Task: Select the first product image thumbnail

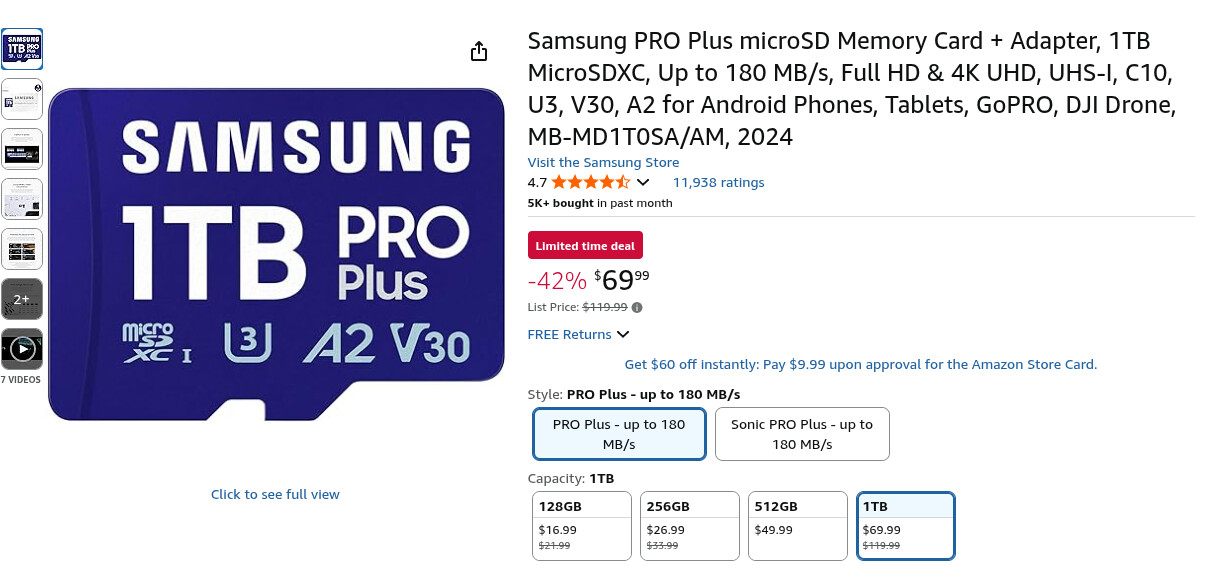Action: (22, 49)
